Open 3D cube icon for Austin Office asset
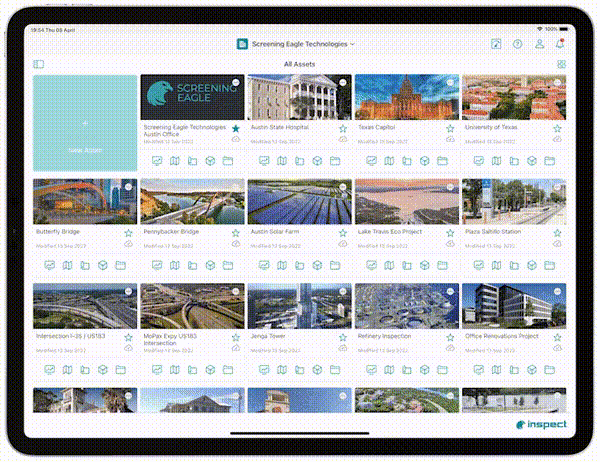Screen dimensions: 600x462 click(x=210, y=161)
